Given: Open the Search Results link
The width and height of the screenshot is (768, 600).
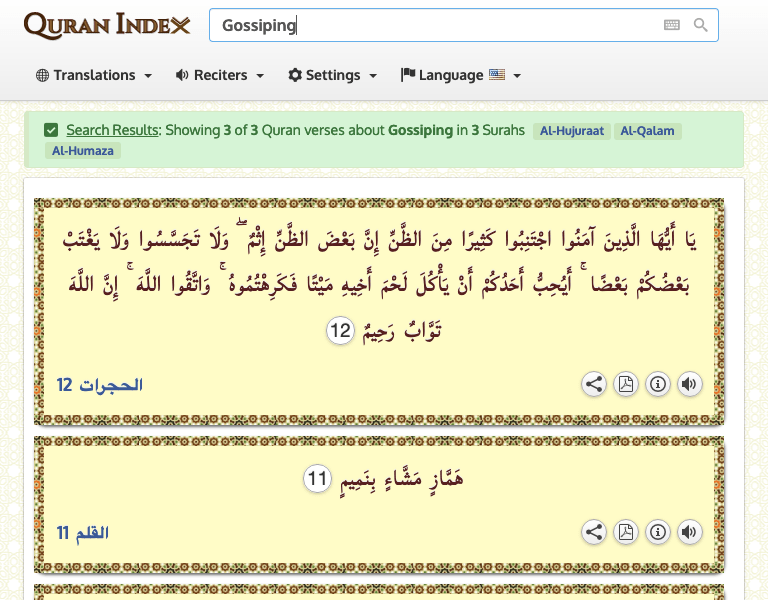Looking at the screenshot, I should pos(112,130).
